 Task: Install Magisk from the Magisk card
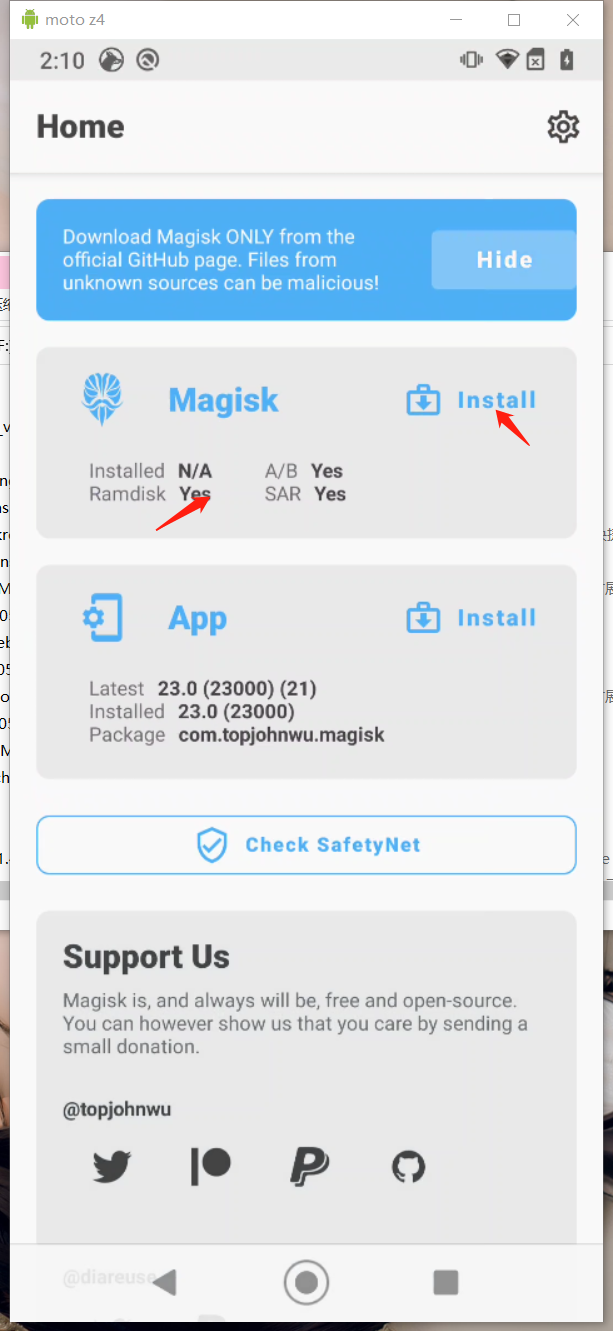(x=471, y=400)
